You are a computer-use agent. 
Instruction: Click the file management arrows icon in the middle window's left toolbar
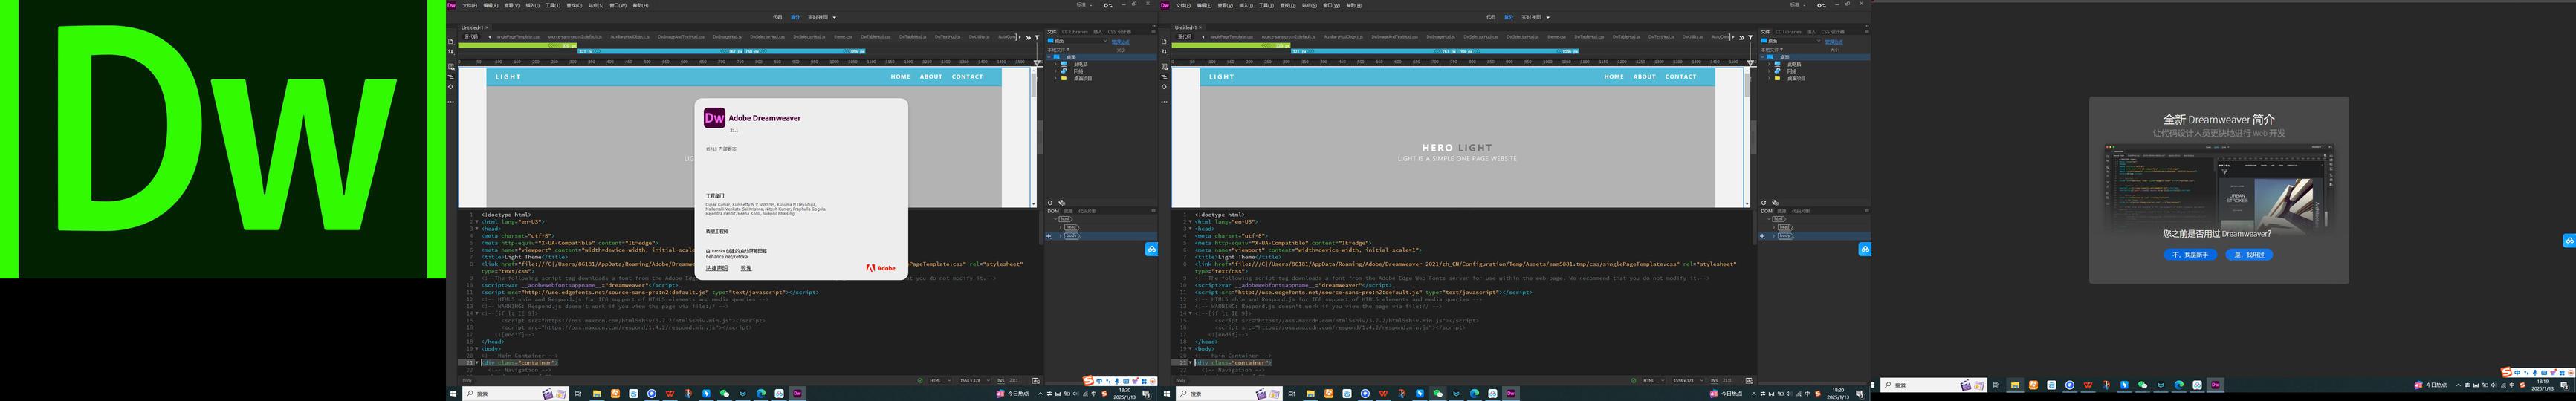[x=1164, y=52]
